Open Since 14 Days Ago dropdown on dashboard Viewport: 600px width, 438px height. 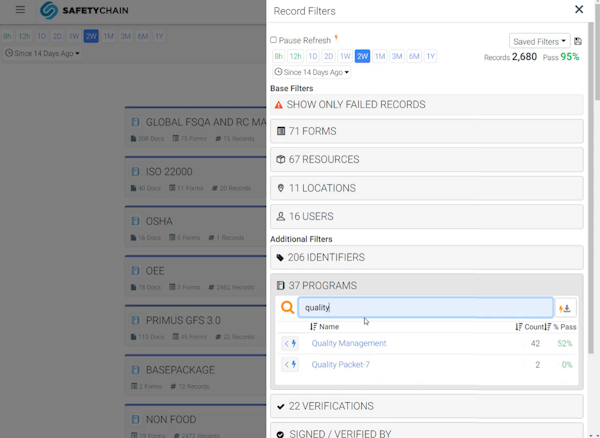click(42, 53)
